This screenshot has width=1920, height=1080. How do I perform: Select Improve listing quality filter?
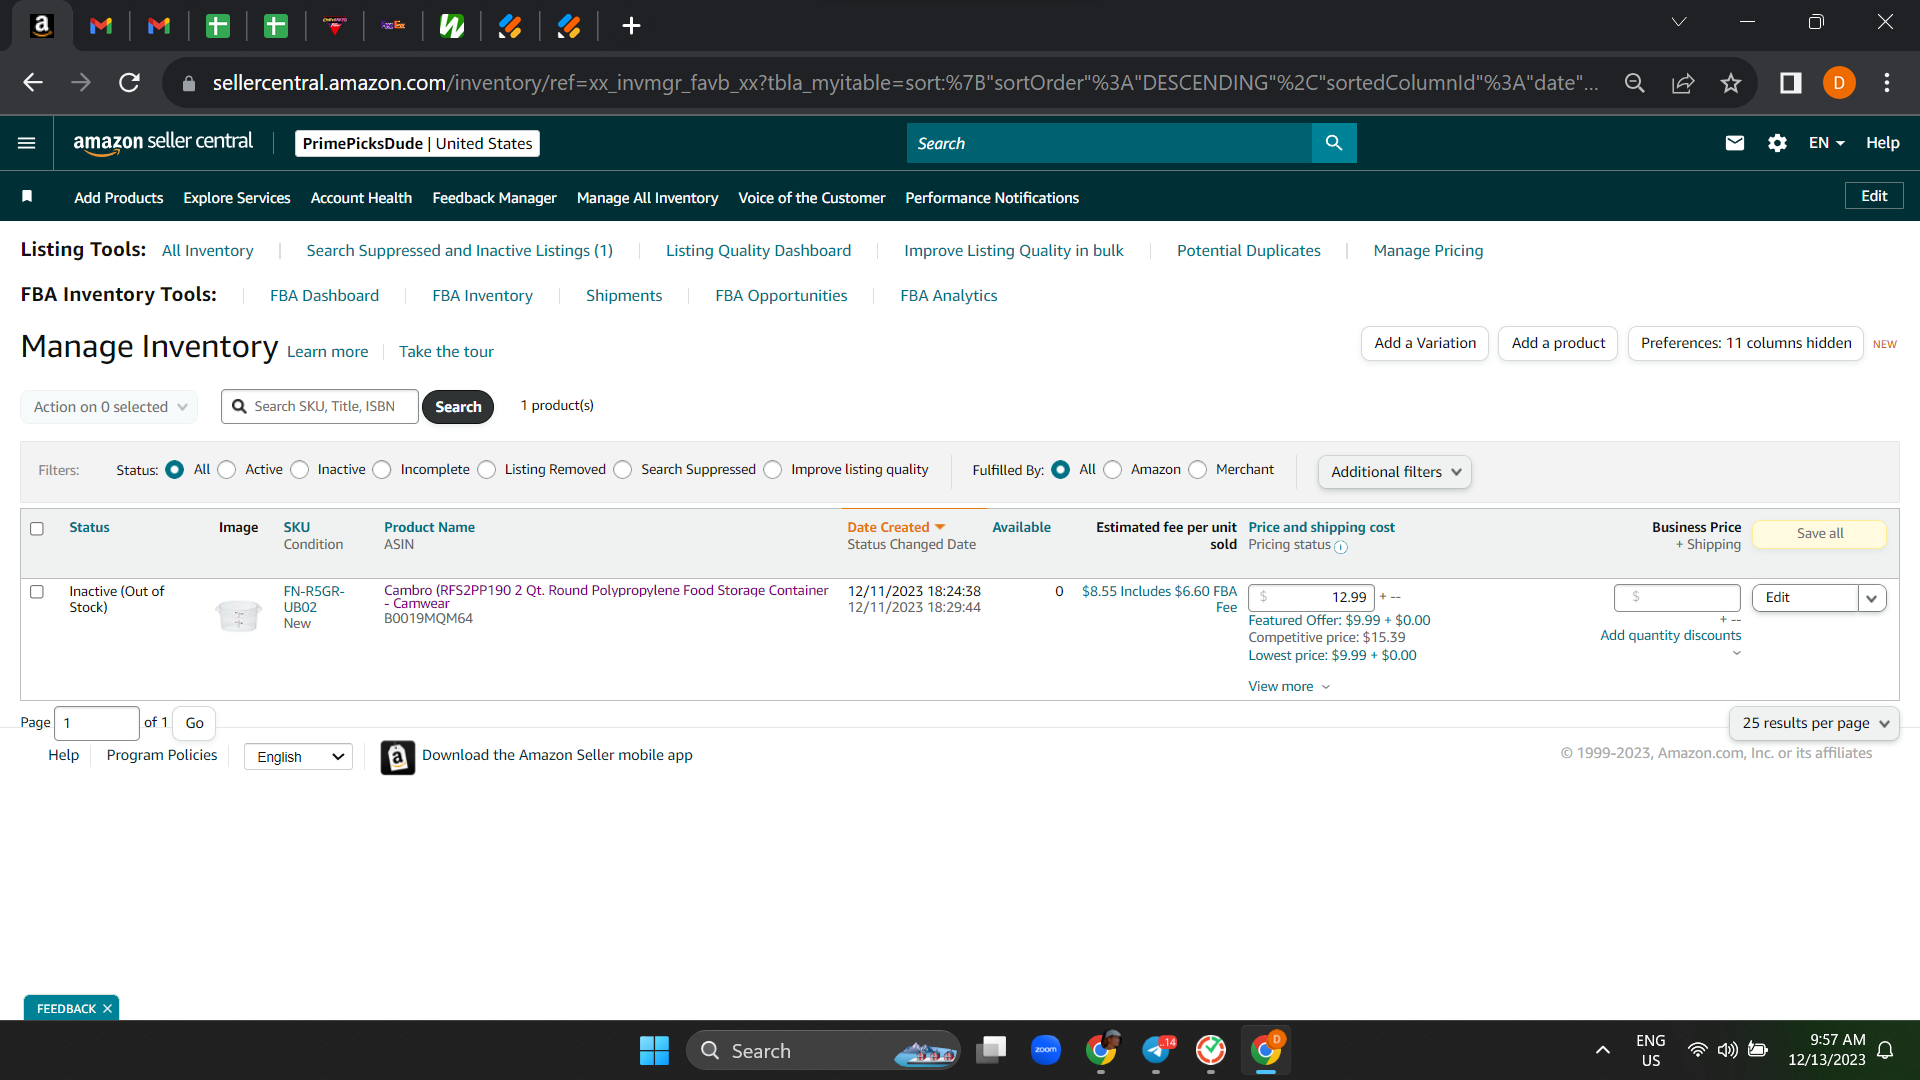click(x=773, y=470)
